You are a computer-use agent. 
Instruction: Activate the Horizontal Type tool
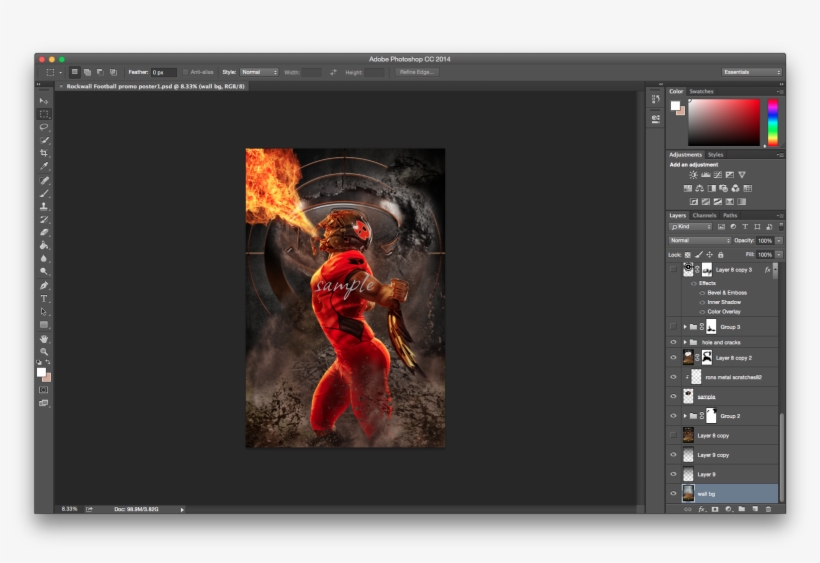coord(44,298)
